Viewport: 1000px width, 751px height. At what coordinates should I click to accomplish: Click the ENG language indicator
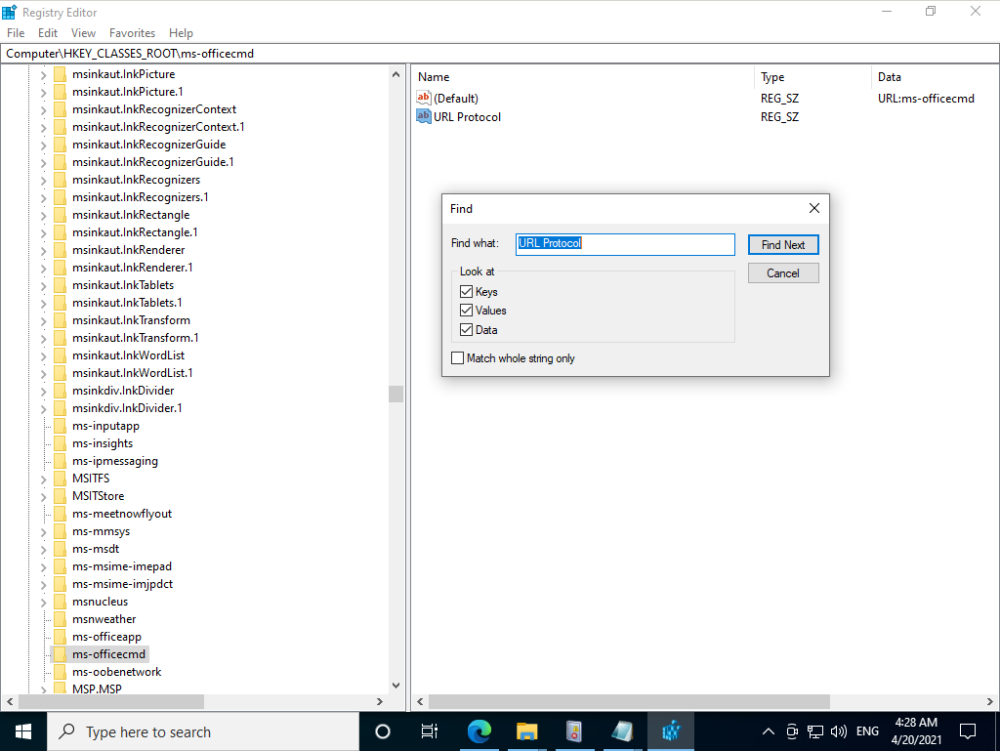pos(867,731)
